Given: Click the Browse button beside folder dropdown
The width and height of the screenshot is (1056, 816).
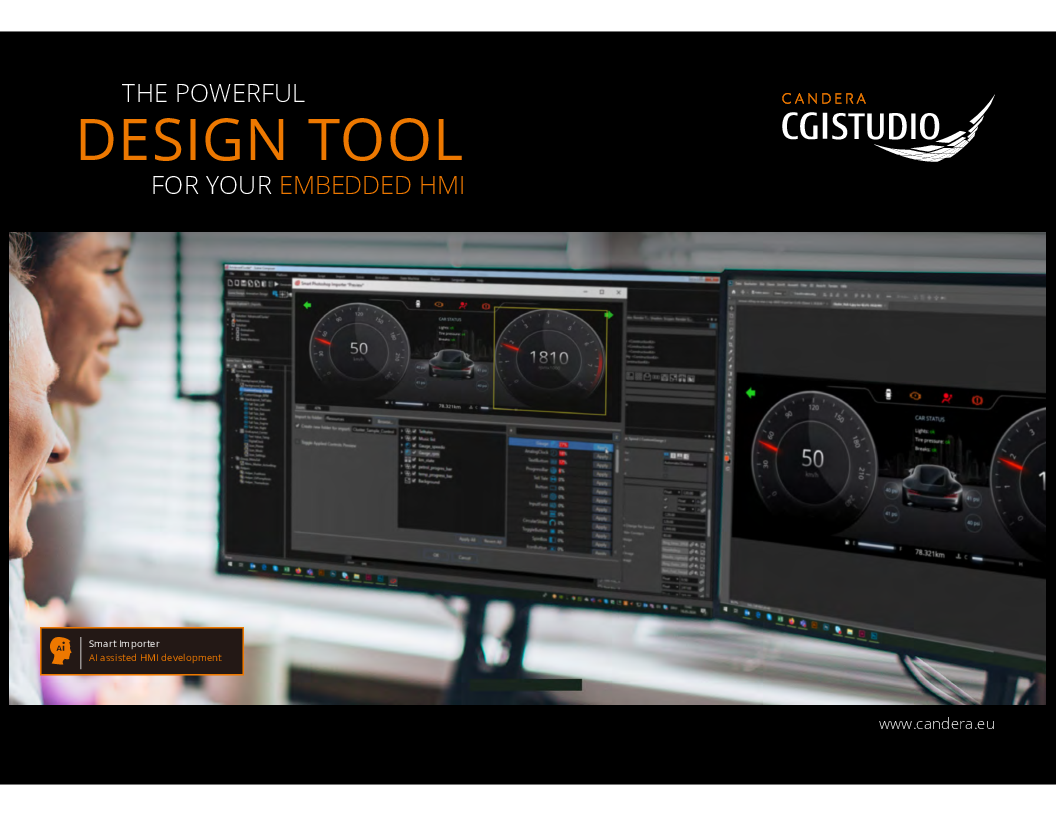Looking at the screenshot, I should coord(384,422).
